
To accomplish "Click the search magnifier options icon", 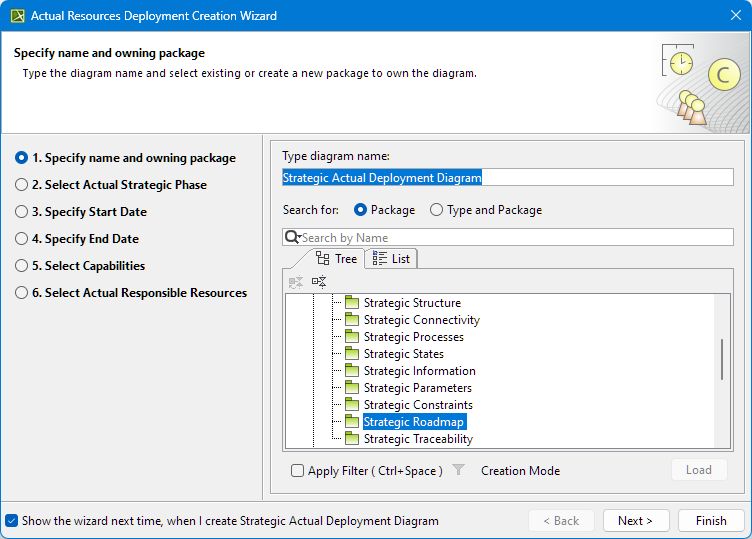I will [293, 237].
